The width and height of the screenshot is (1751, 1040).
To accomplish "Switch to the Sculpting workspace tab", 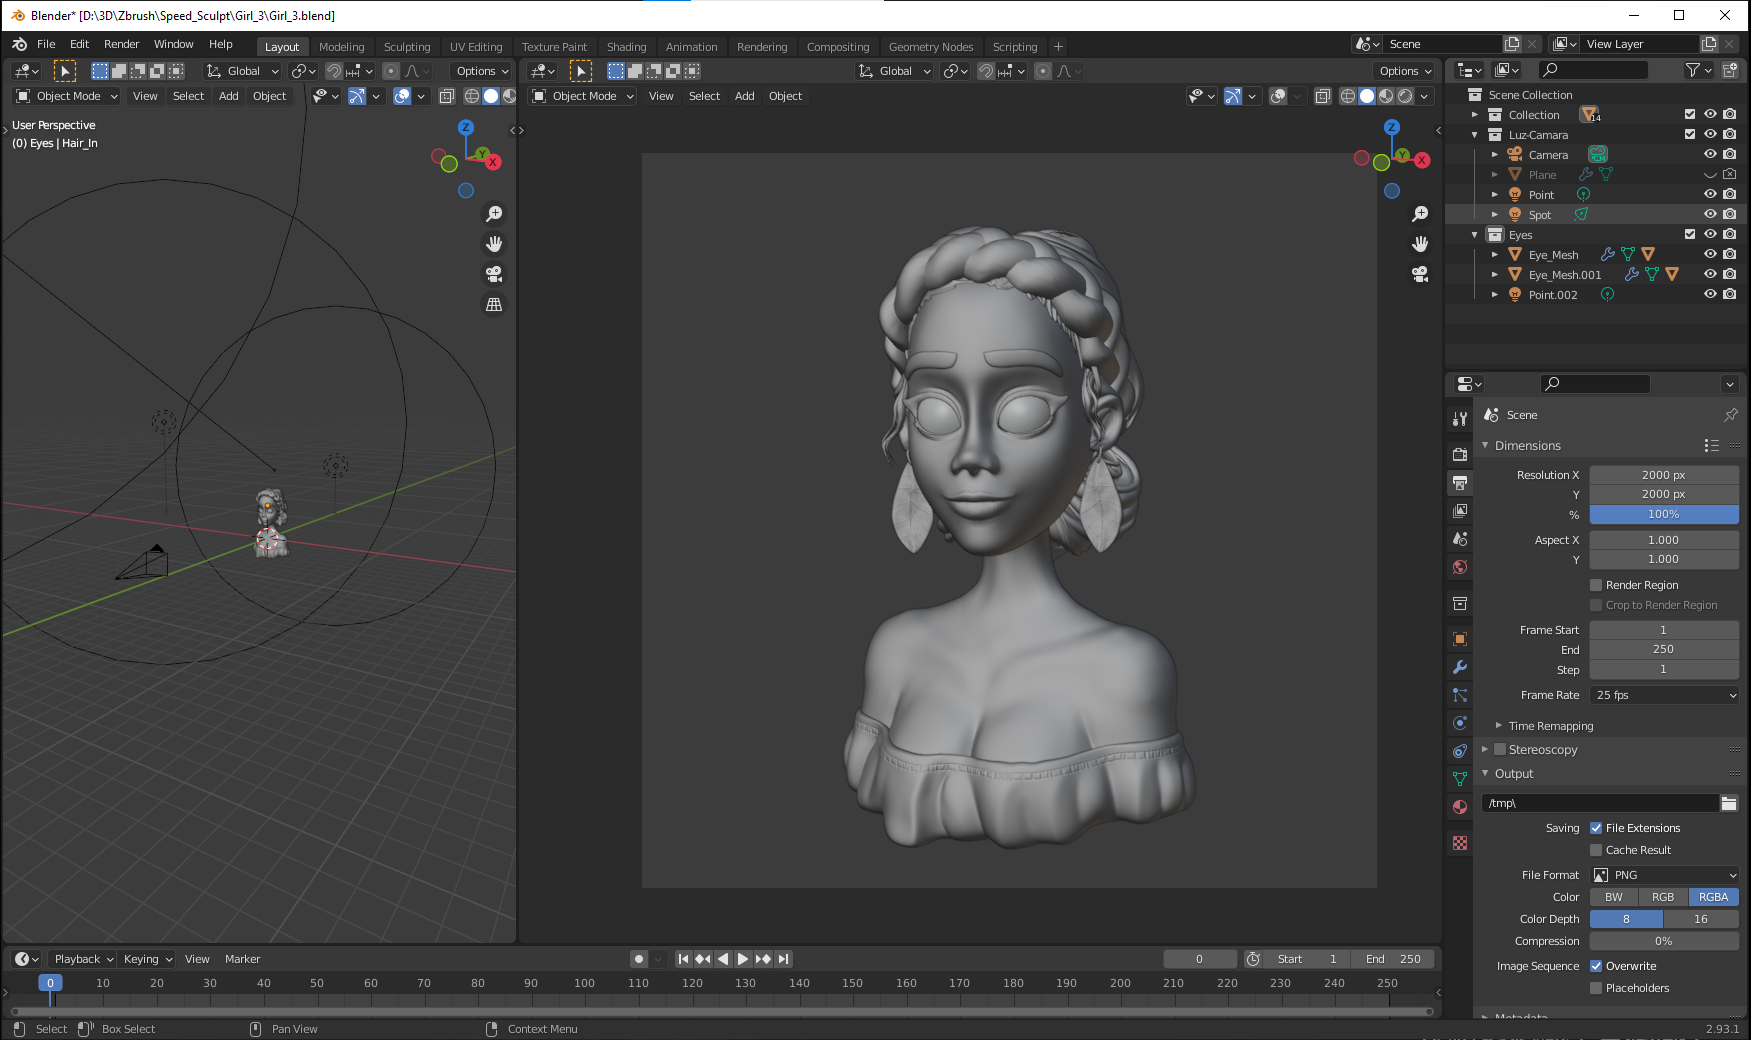I will (x=407, y=47).
